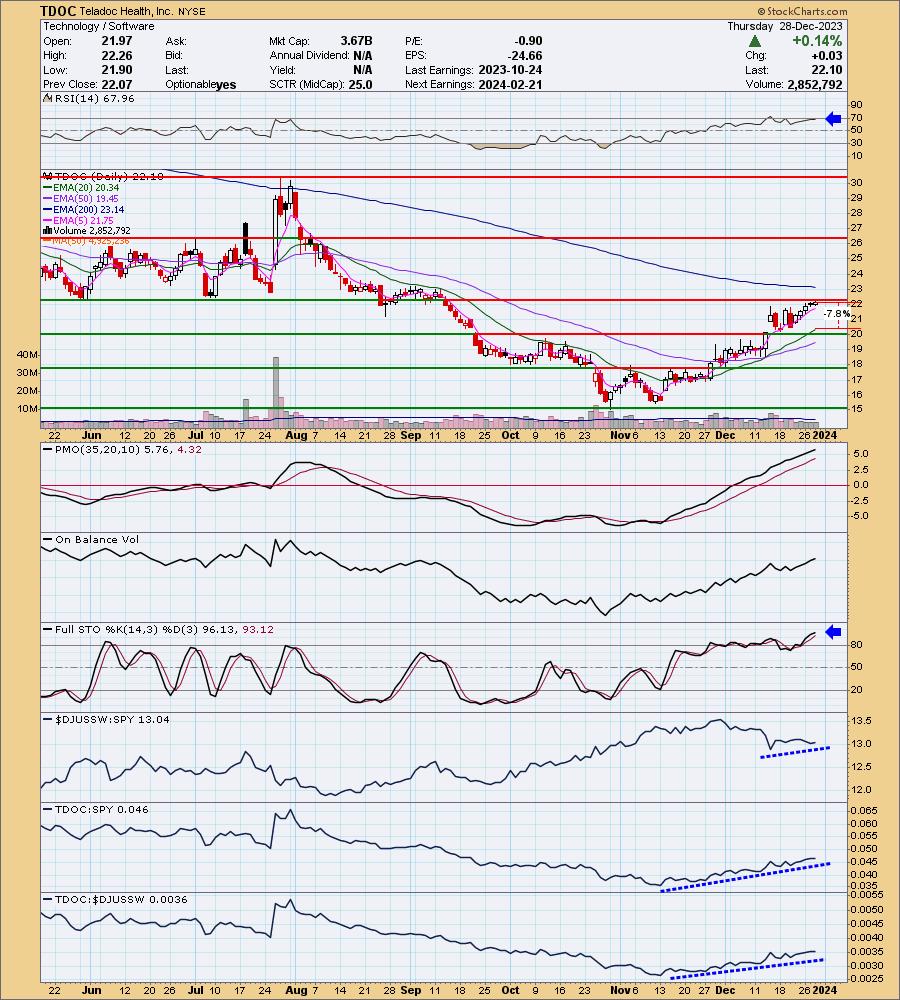Click the Last price 22.10 in header
Viewport: 900px width, 1000px height.
click(827, 70)
